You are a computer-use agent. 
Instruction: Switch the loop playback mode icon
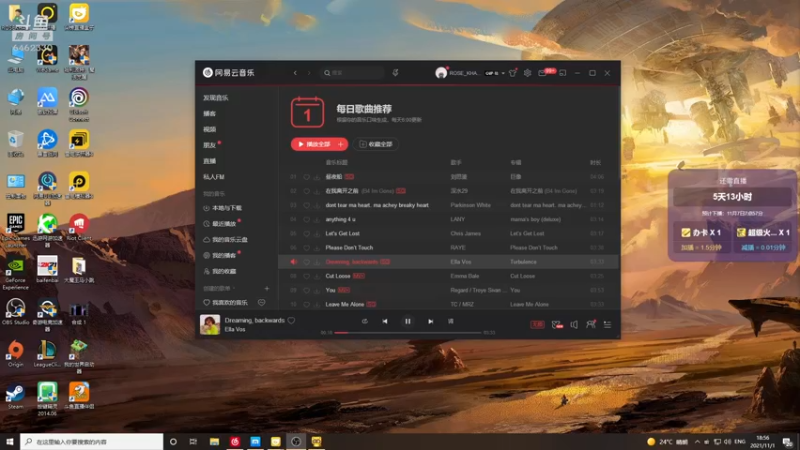click(x=364, y=321)
